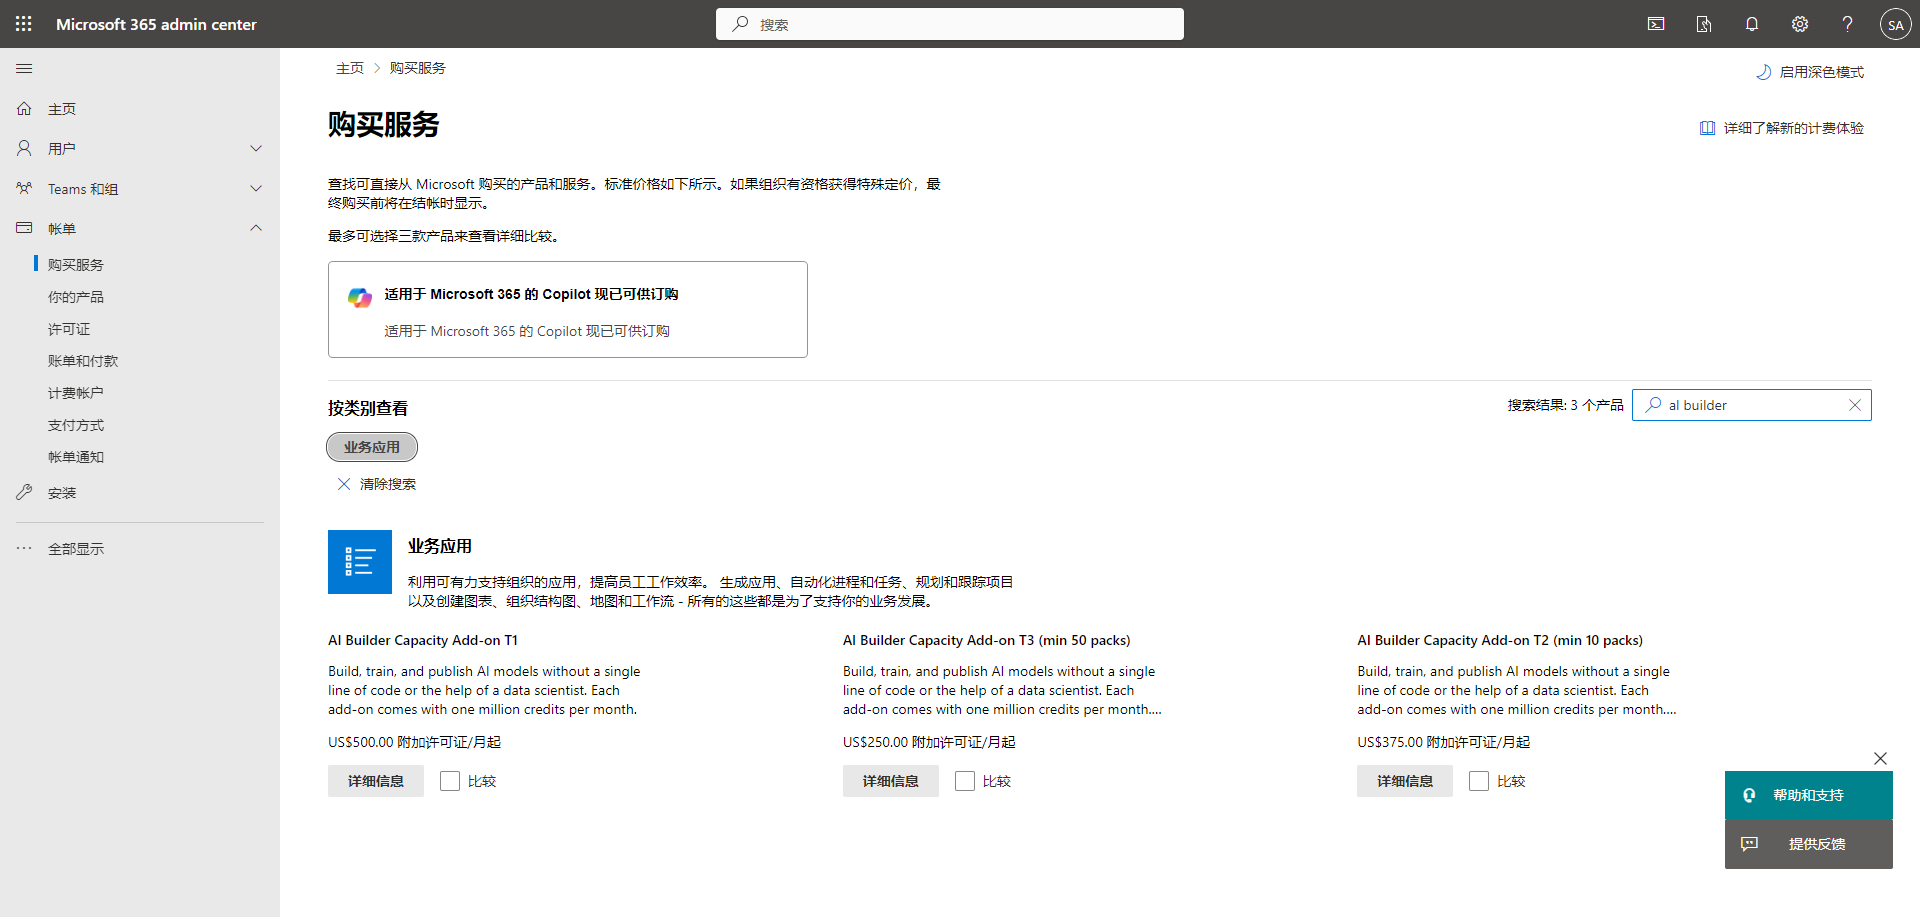Open settings gear icon
The width and height of the screenshot is (1920, 919).
(x=1800, y=24)
